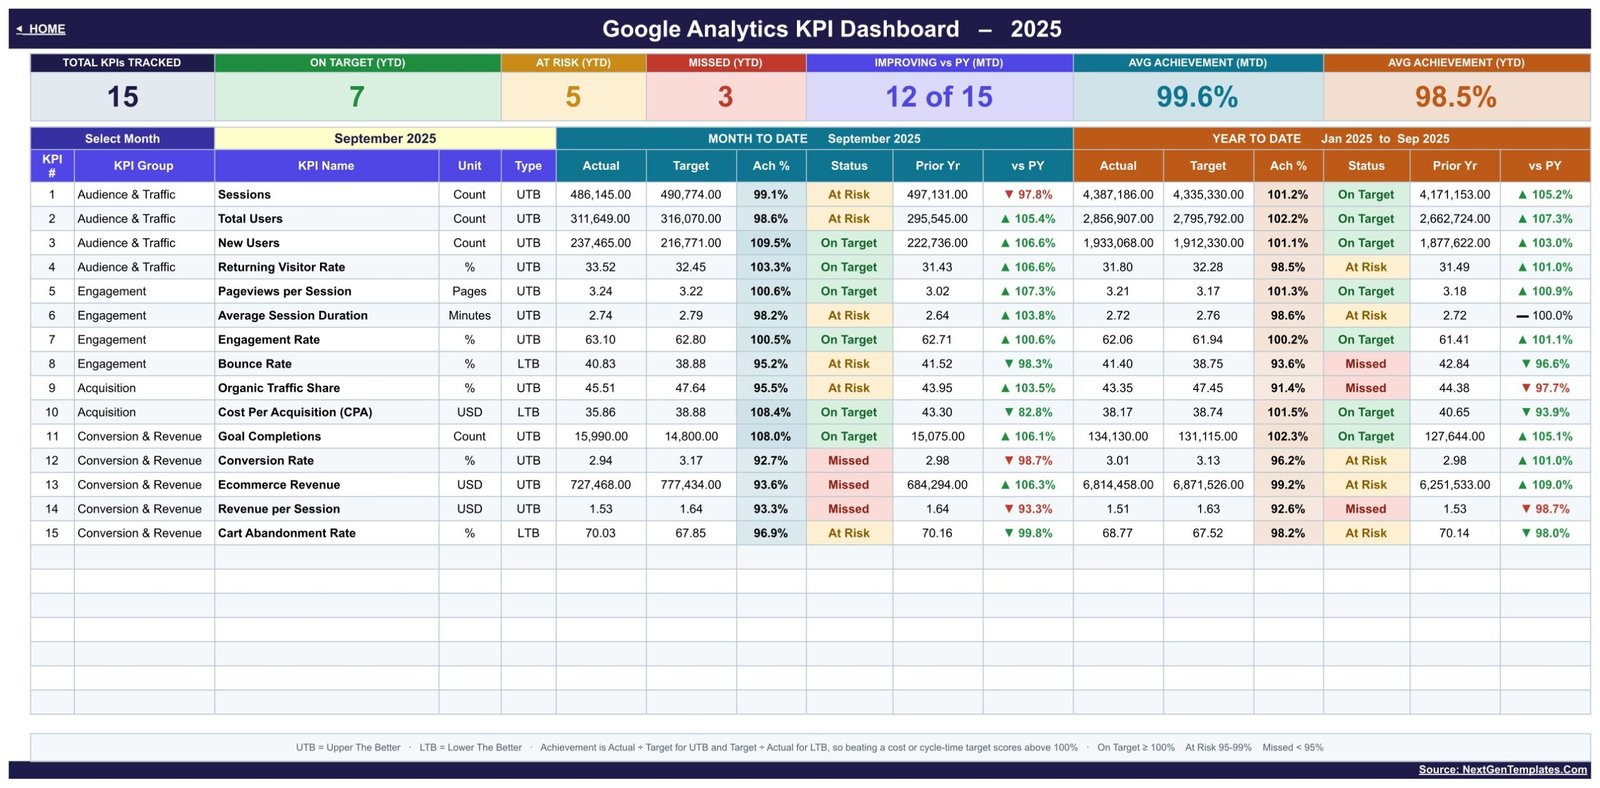
Task: Click the Ecommerce Revenue KPI name
Action: tap(279, 485)
